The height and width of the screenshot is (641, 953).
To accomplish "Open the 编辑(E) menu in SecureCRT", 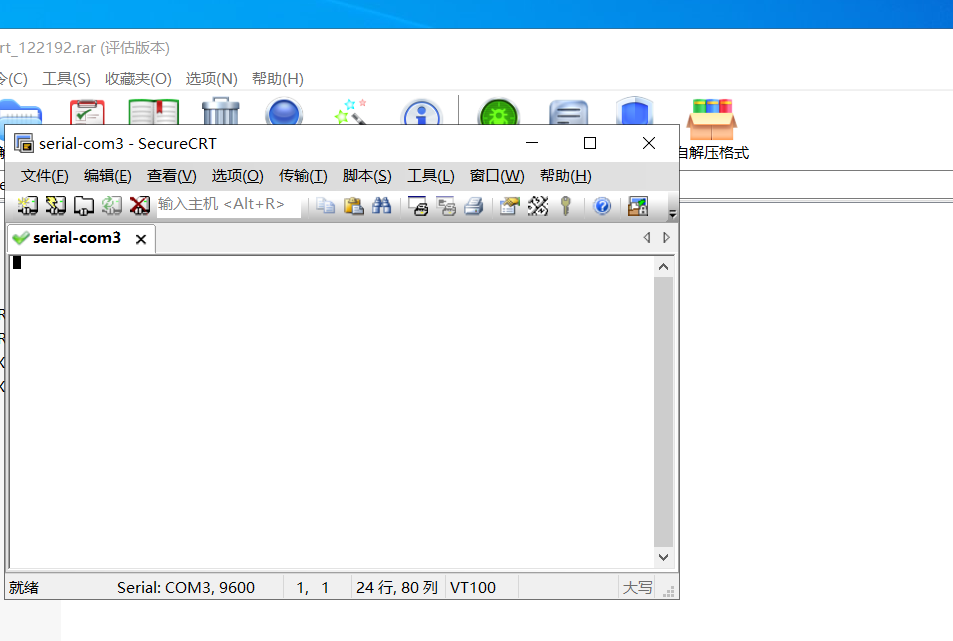I will [108, 176].
